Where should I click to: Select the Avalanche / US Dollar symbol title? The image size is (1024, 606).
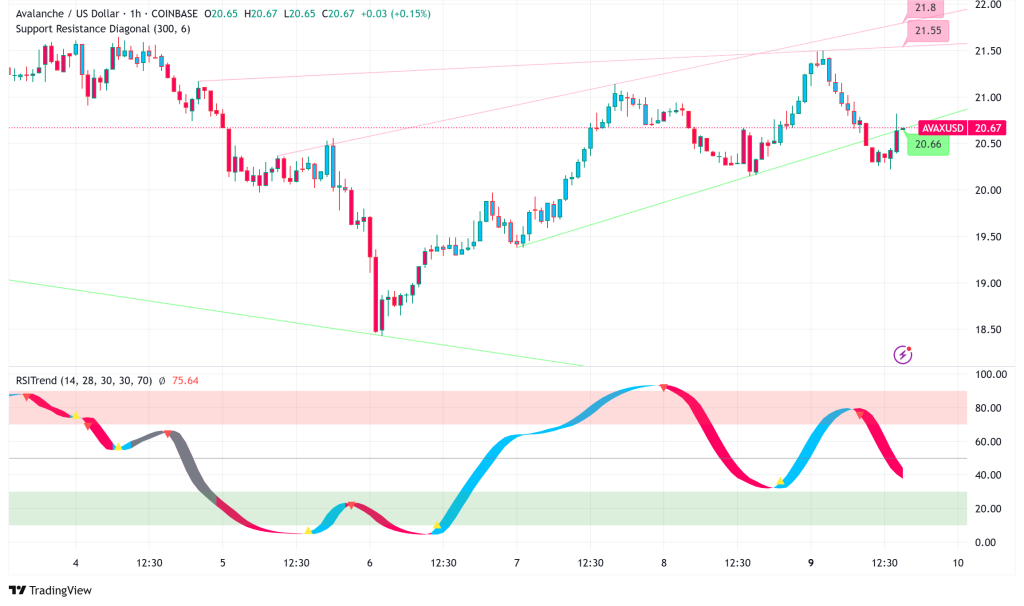pos(67,14)
